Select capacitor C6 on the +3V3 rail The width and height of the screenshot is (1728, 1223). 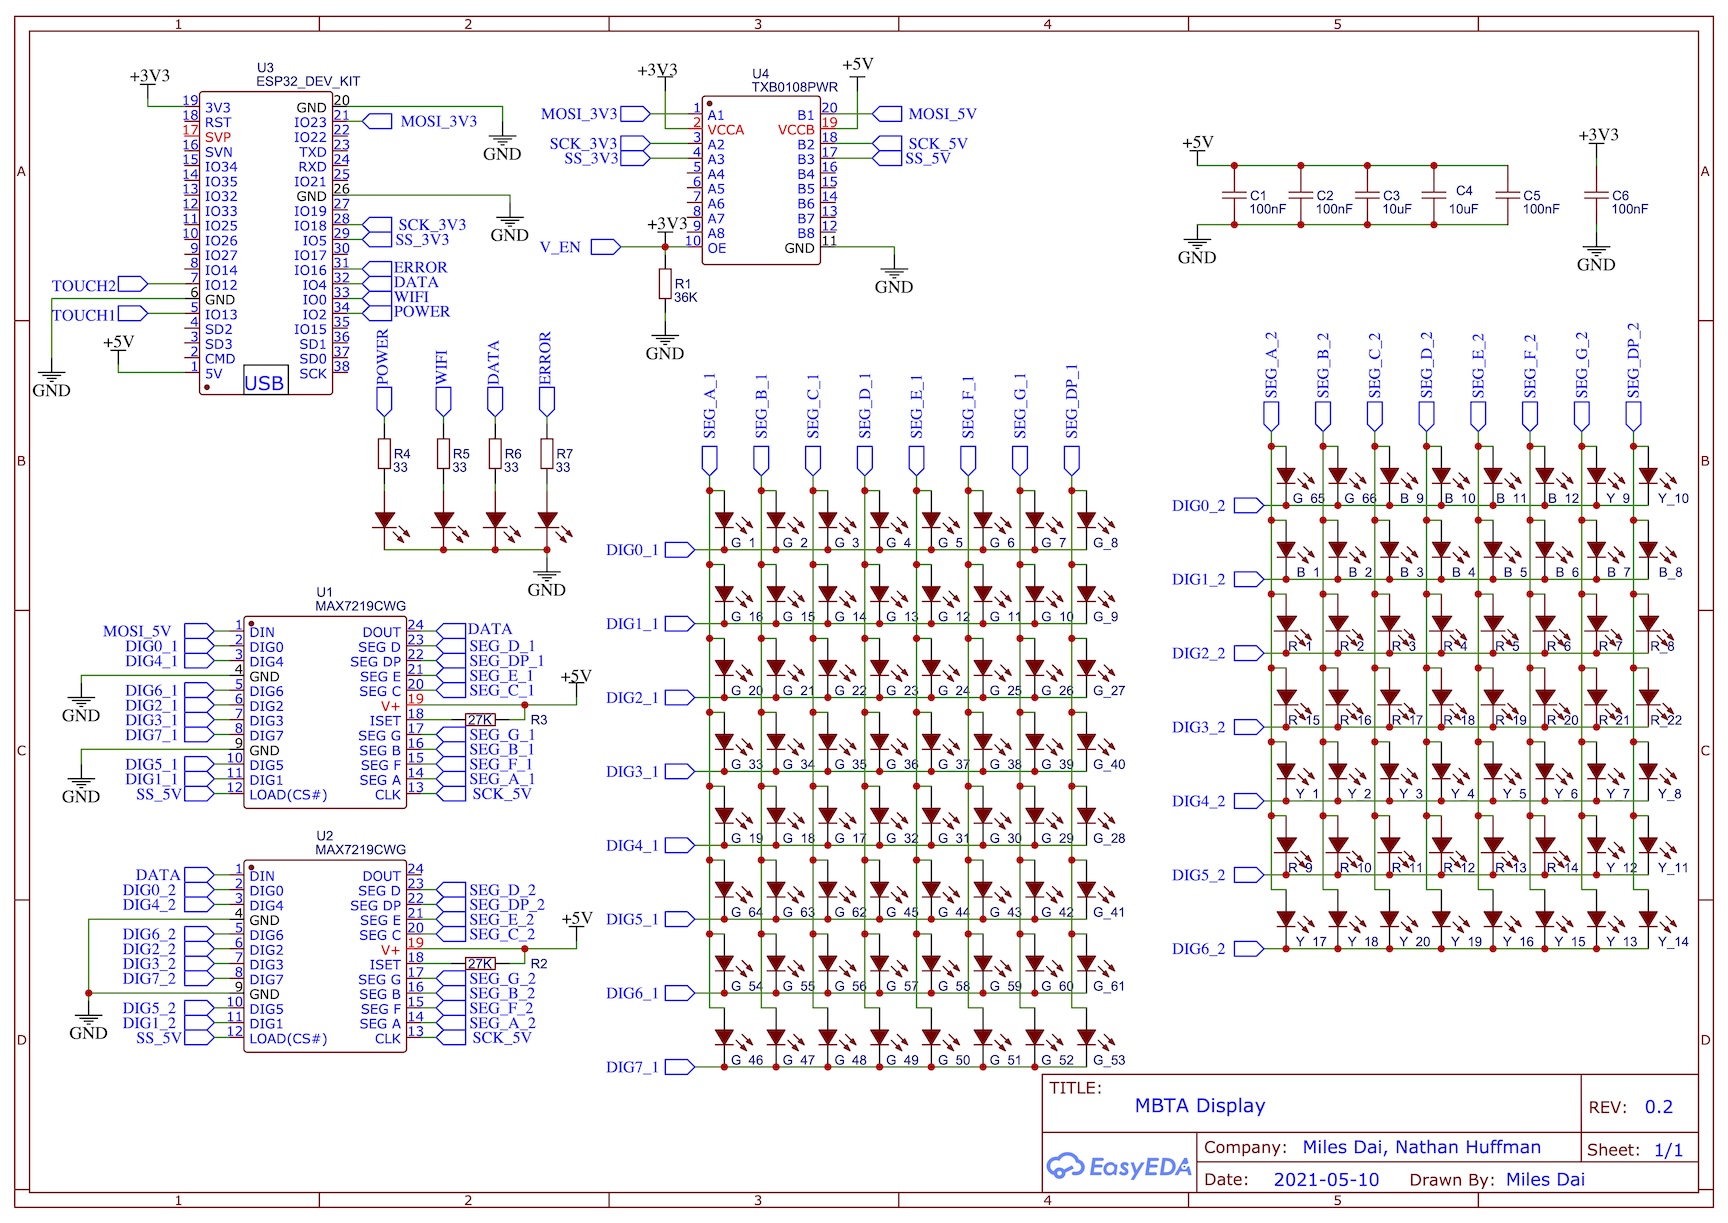[x=1596, y=195]
